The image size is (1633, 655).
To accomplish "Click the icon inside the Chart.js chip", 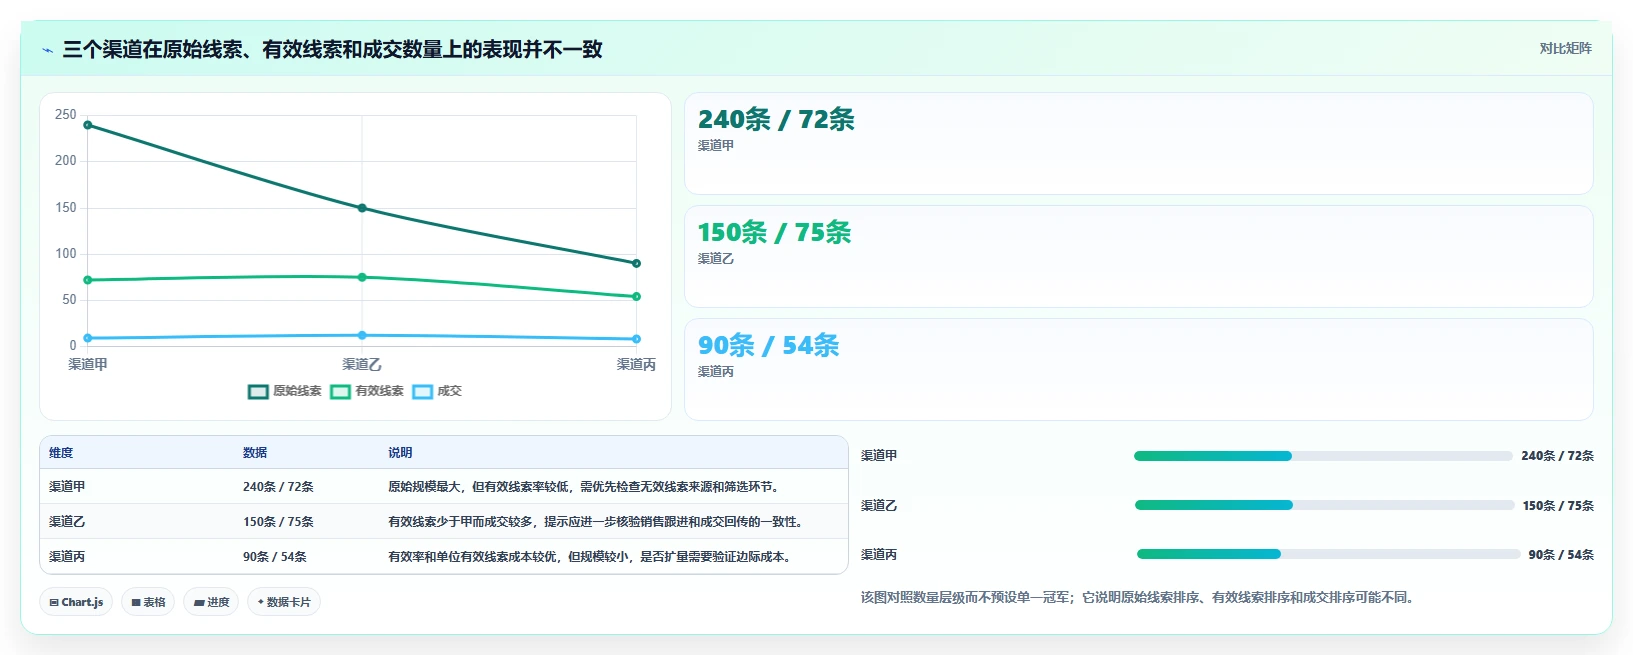I will (54, 603).
